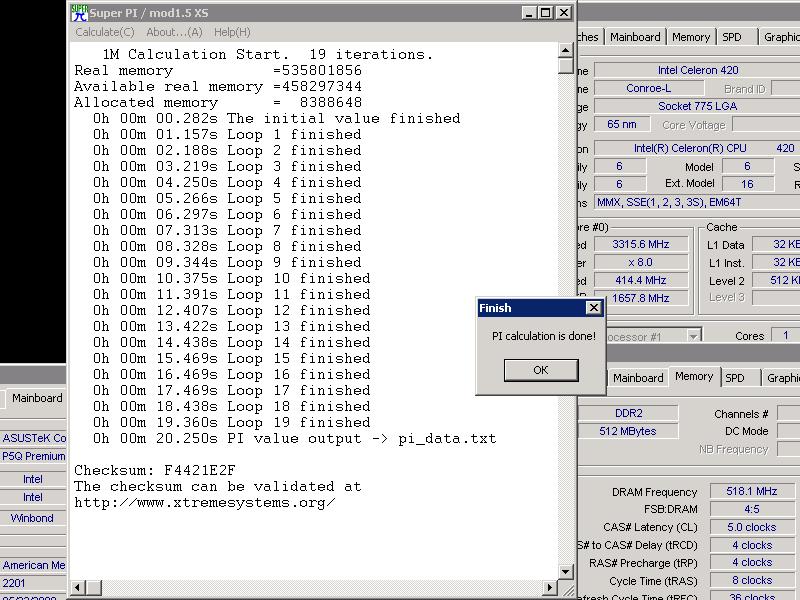Open the Calculate(C) menu
The image size is (800, 600).
coord(105,32)
